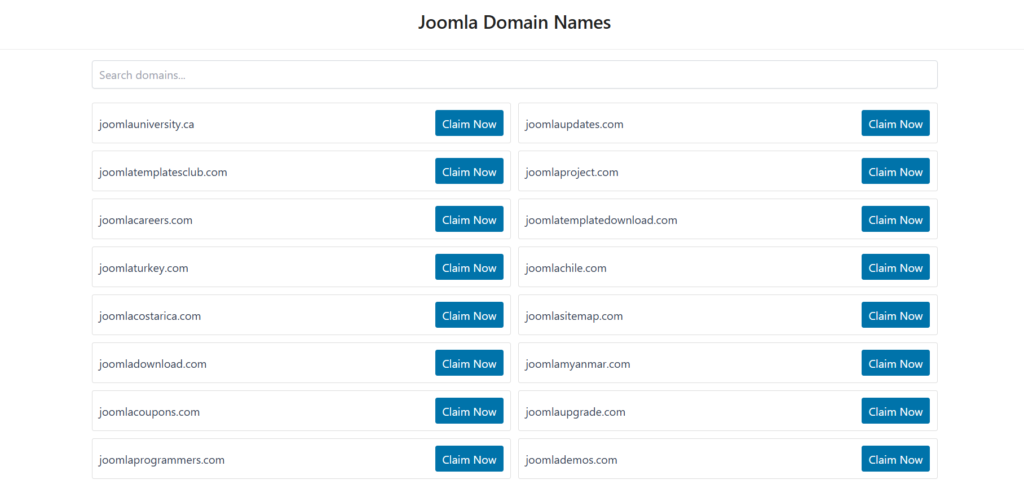Claim the joomlaproject.com domain

click(x=895, y=172)
